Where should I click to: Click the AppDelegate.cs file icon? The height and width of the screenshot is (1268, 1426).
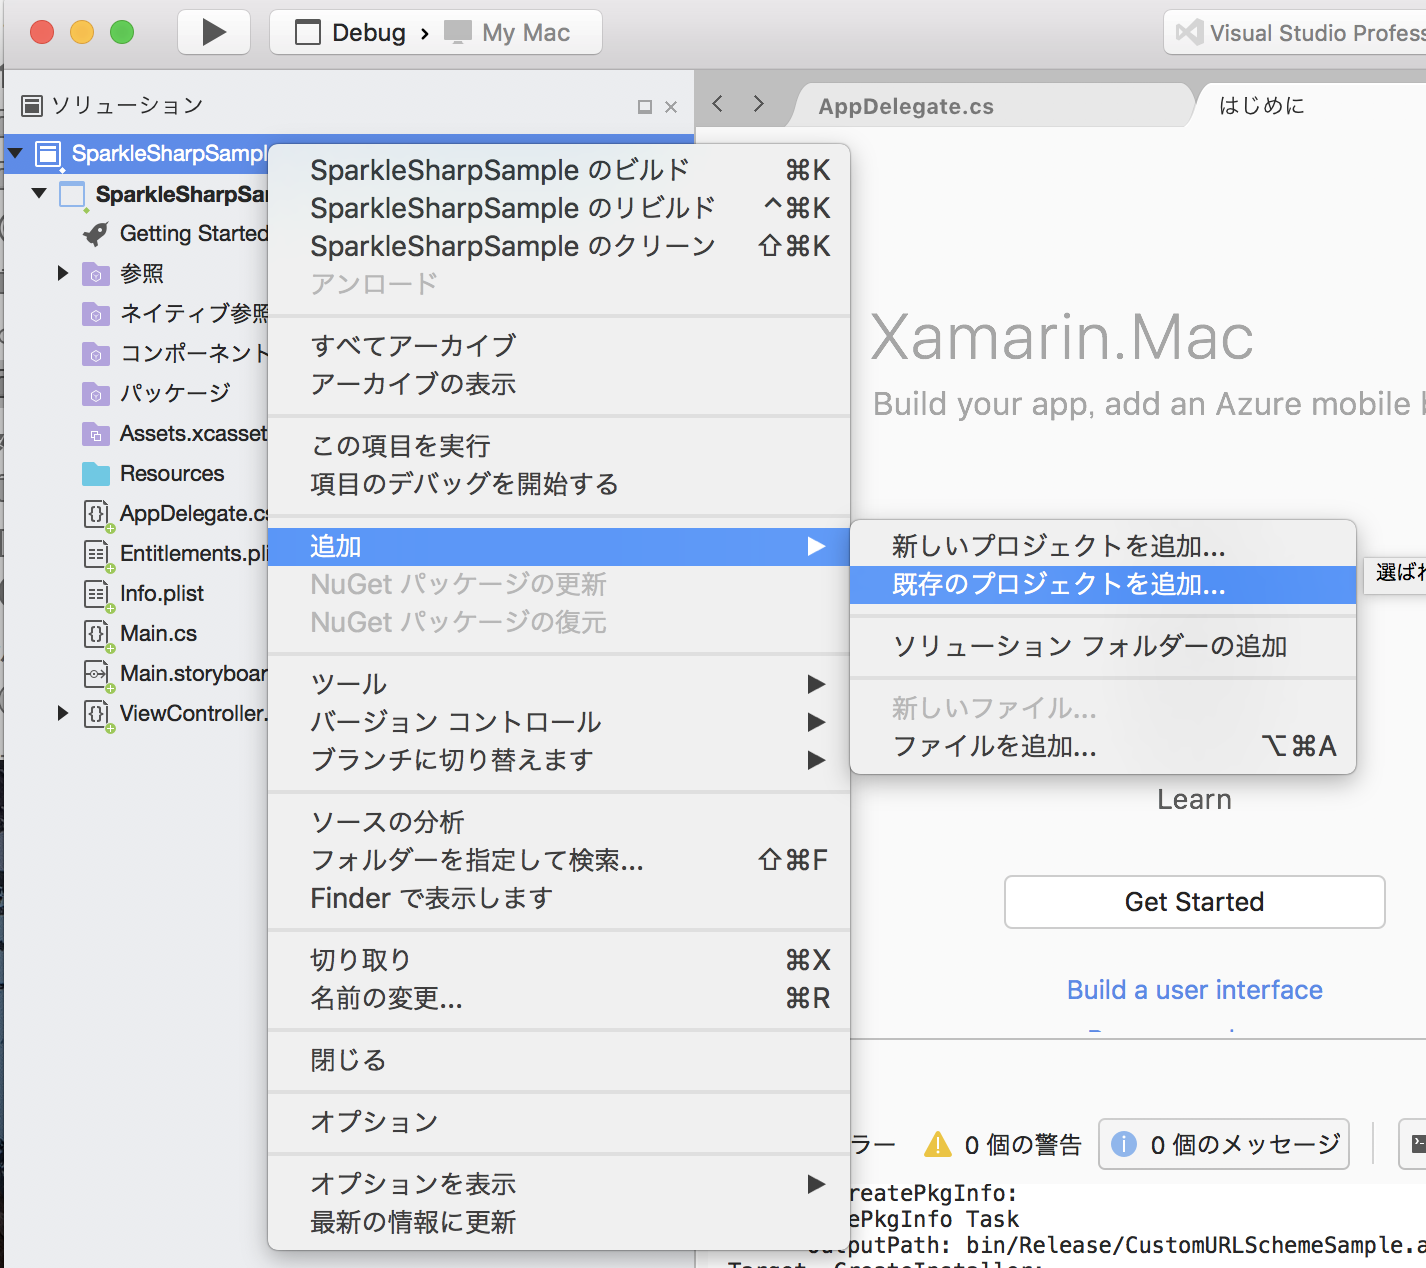(97, 514)
